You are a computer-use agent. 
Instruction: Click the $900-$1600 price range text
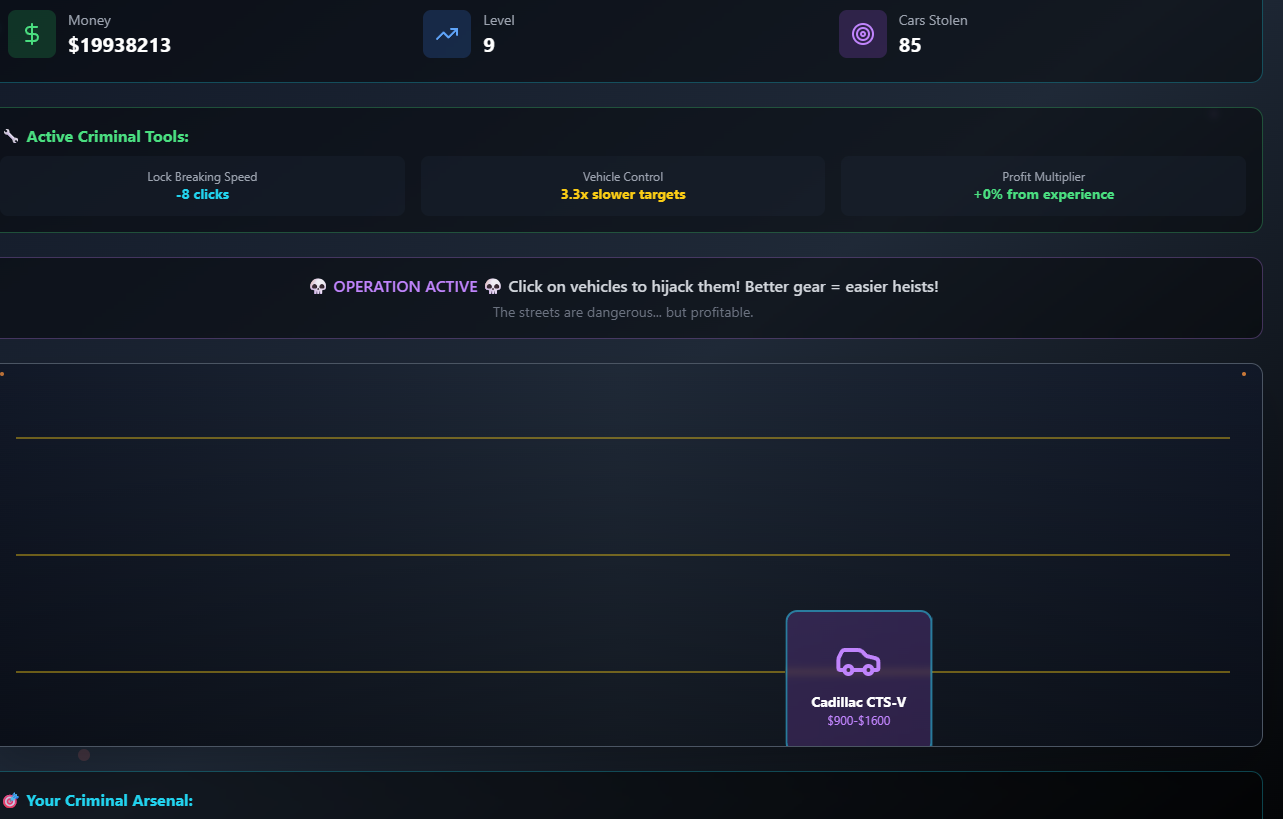(859, 720)
